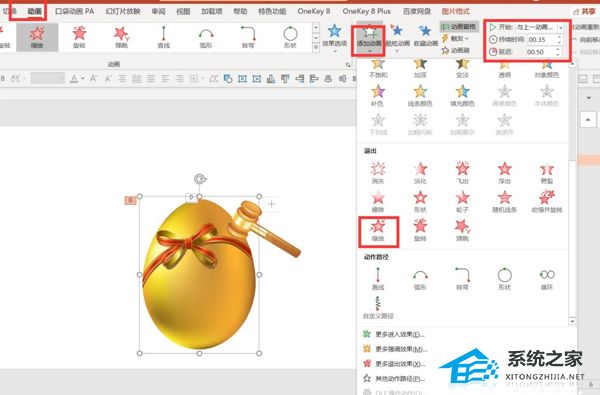Select the 缩放 exit effect in dropdown
The width and height of the screenshot is (600, 395).
coord(378,231)
